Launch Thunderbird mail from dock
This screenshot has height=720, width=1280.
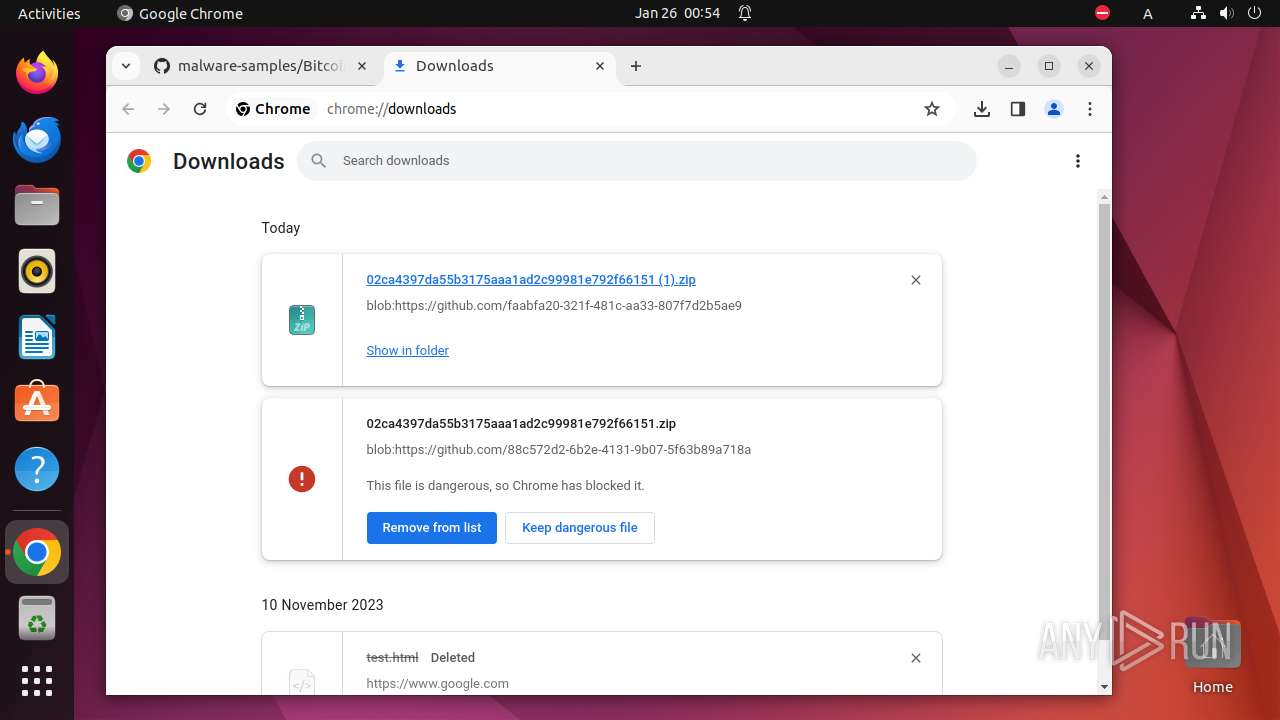[37, 139]
